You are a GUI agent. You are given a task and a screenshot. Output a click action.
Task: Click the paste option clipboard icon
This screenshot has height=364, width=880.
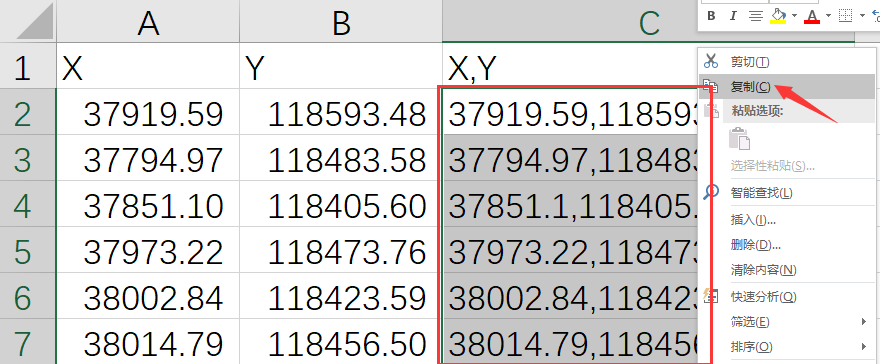click(x=739, y=138)
